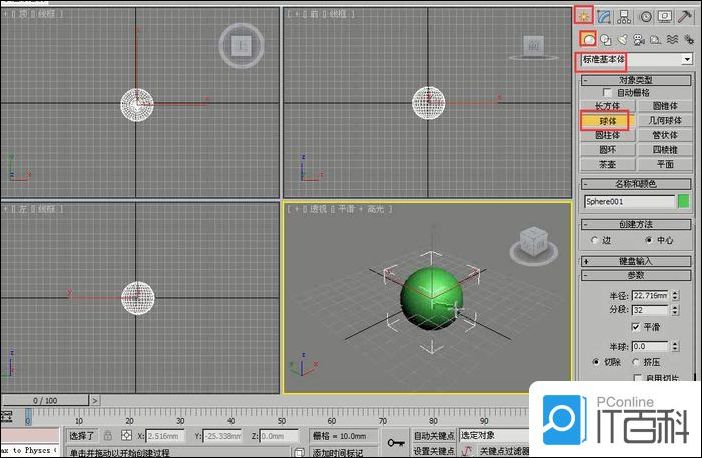Collapse the 名称和颜色 rollout

coord(636,184)
